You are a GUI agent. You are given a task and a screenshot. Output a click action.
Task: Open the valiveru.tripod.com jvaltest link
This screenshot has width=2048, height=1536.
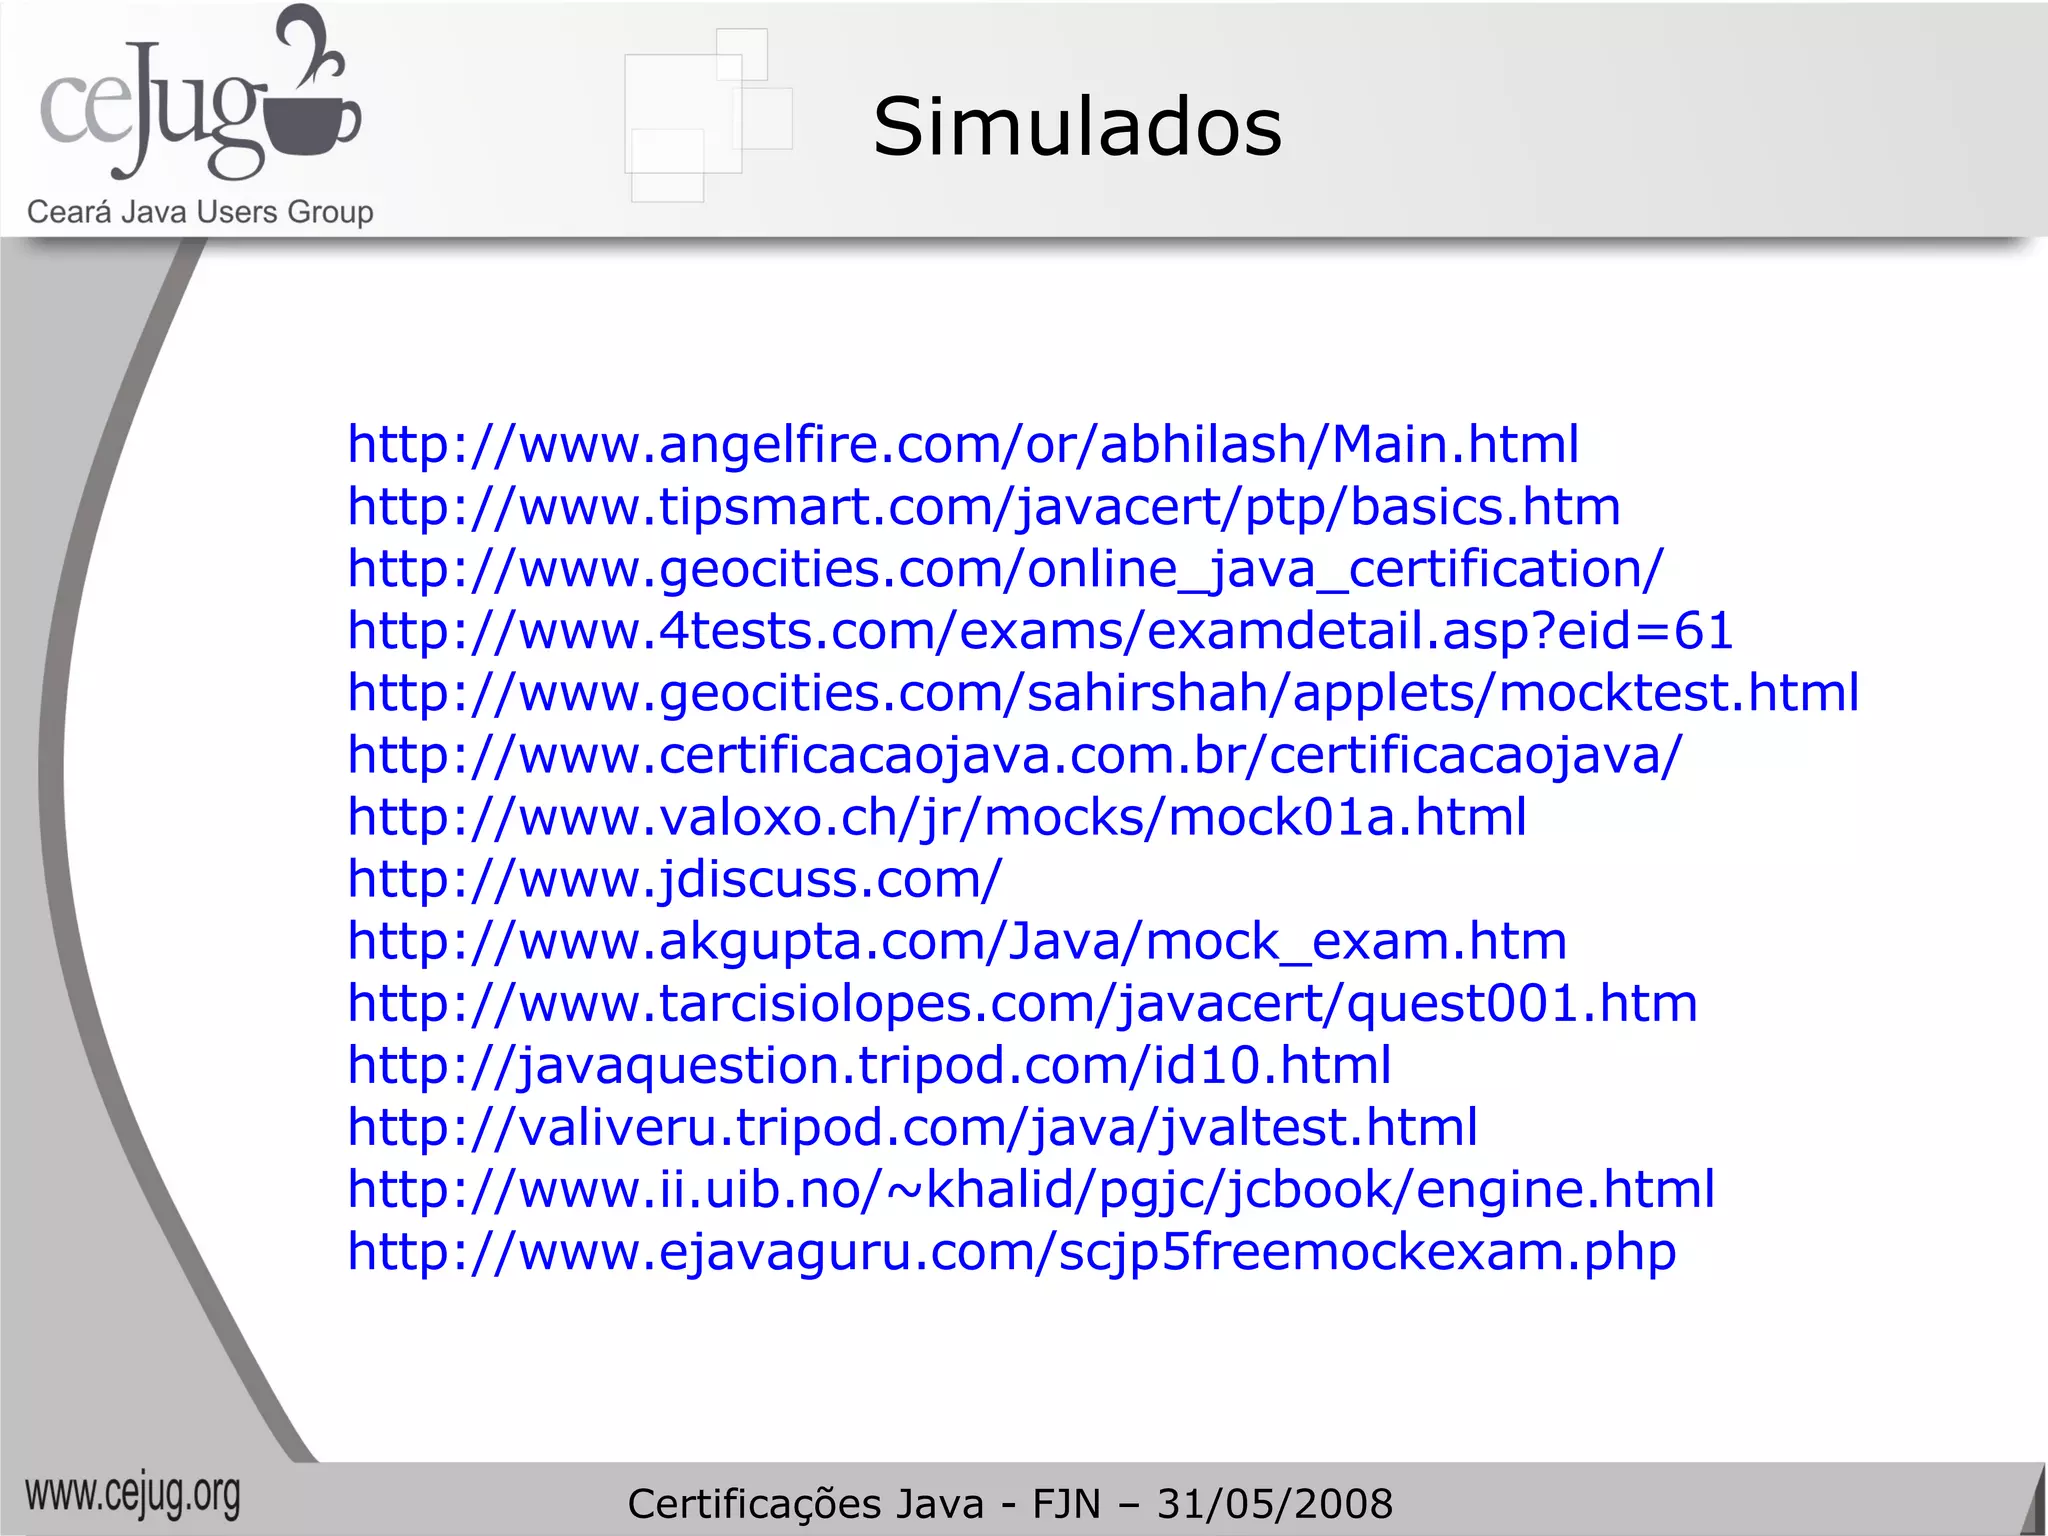912,1128
